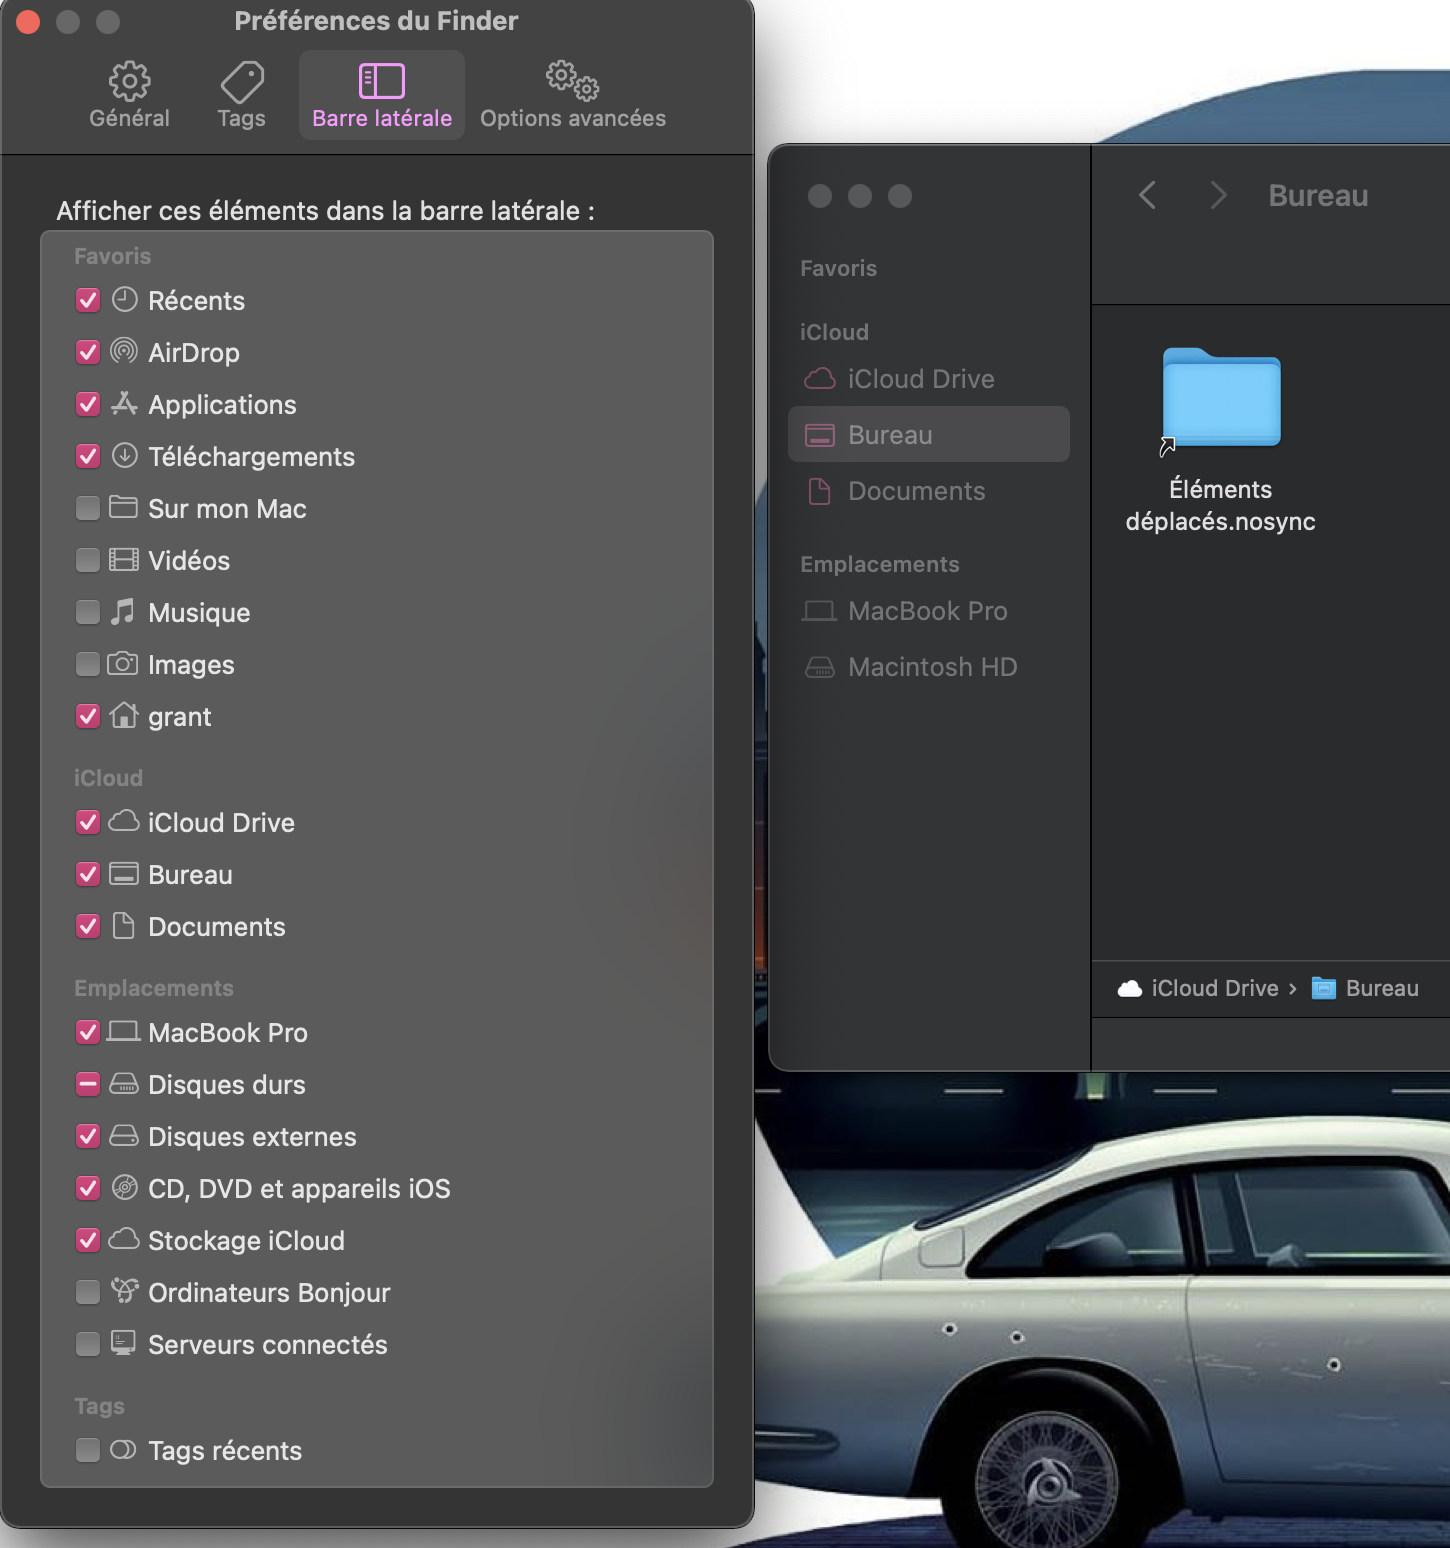
Task: Select the Barre latérale tab
Action: click(381, 96)
